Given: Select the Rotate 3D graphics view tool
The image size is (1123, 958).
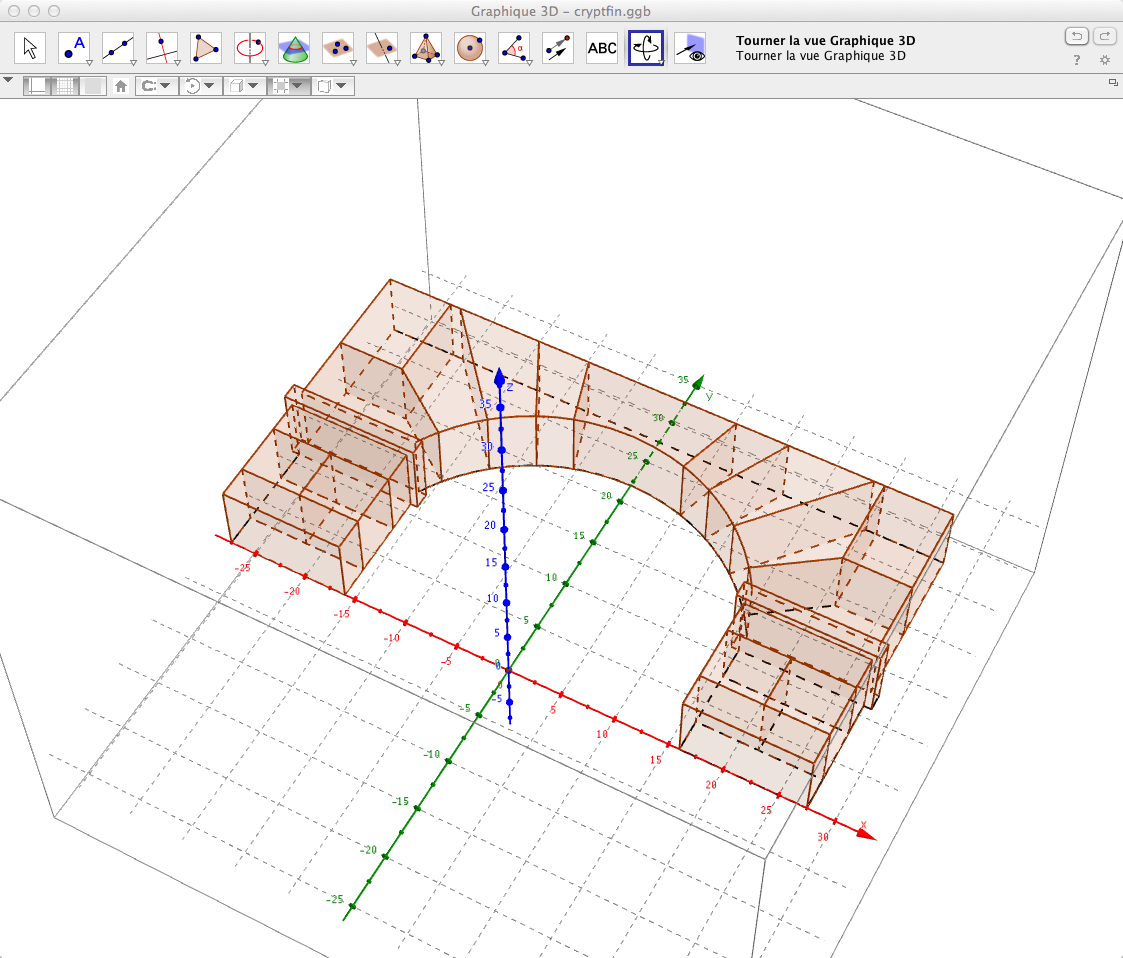Looking at the screenshot, I should (646, 48).
